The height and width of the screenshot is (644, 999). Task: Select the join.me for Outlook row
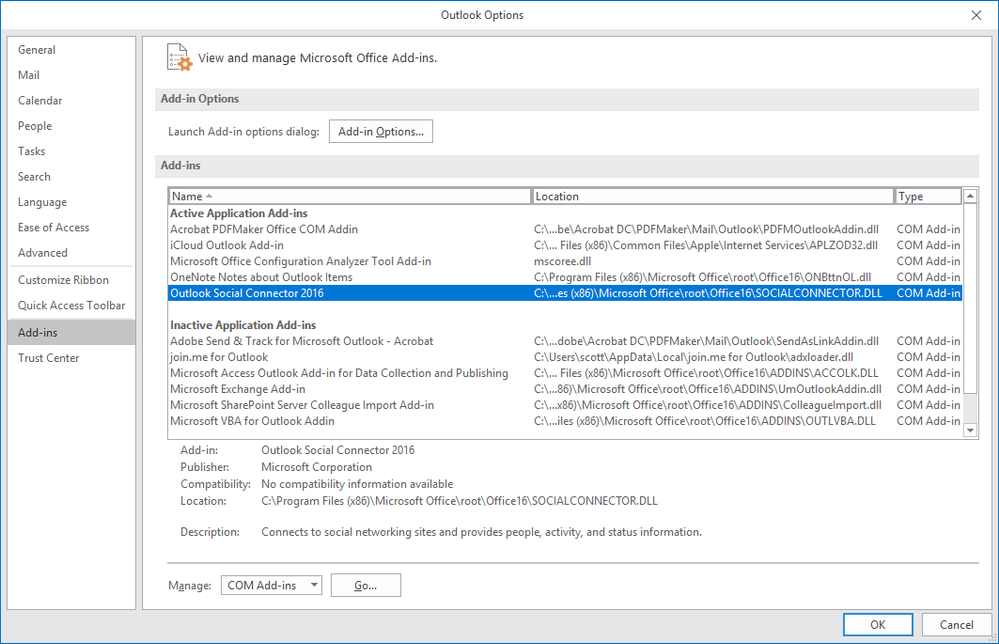pos(565,357)
